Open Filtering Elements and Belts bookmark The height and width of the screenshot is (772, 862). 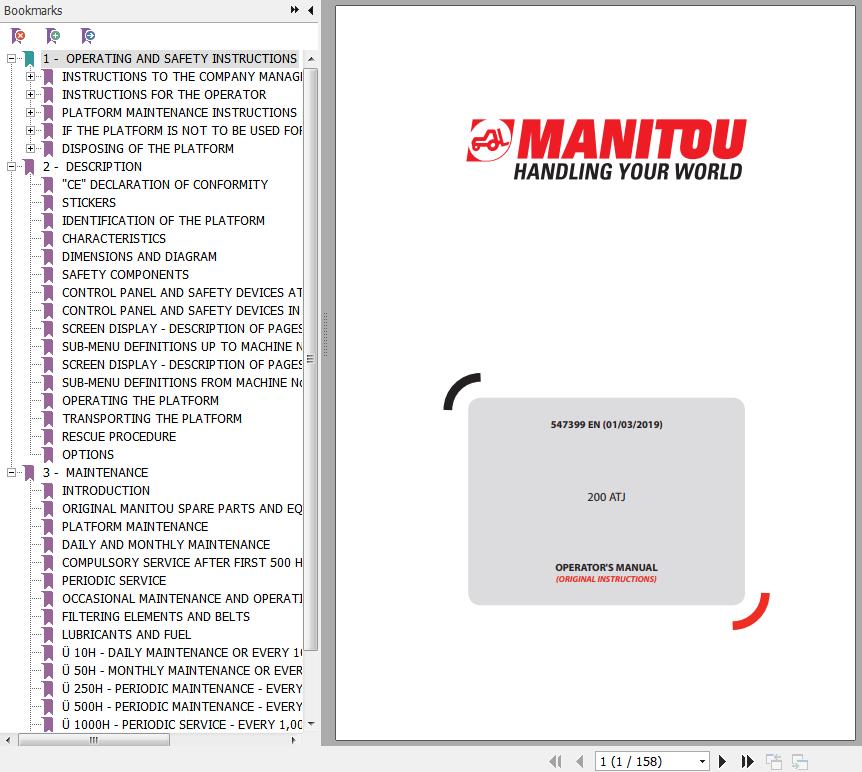[156, 616]
